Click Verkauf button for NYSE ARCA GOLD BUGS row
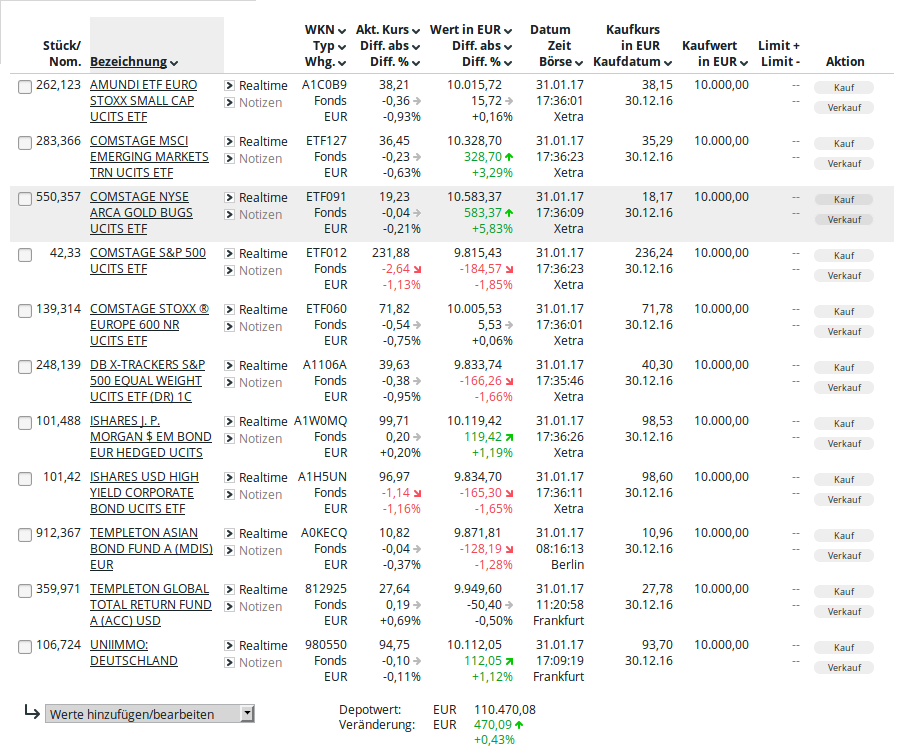 844,219
